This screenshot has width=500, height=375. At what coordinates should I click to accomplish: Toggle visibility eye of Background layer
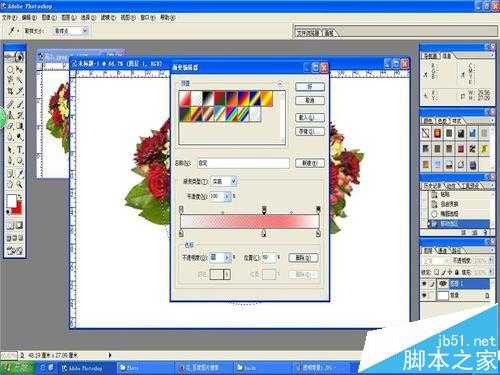(x=424, y=295)
